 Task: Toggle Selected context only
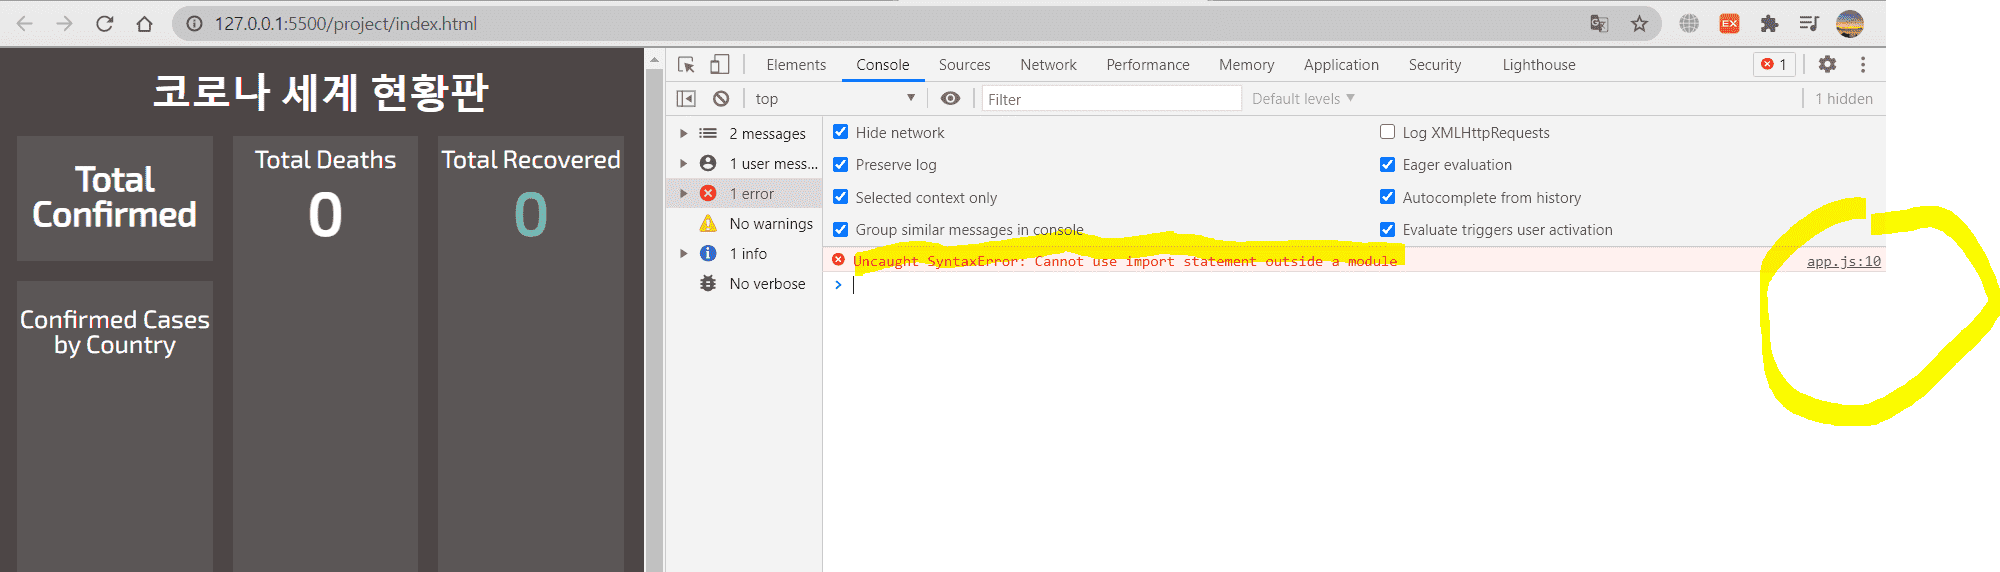[x=841, y=197]
